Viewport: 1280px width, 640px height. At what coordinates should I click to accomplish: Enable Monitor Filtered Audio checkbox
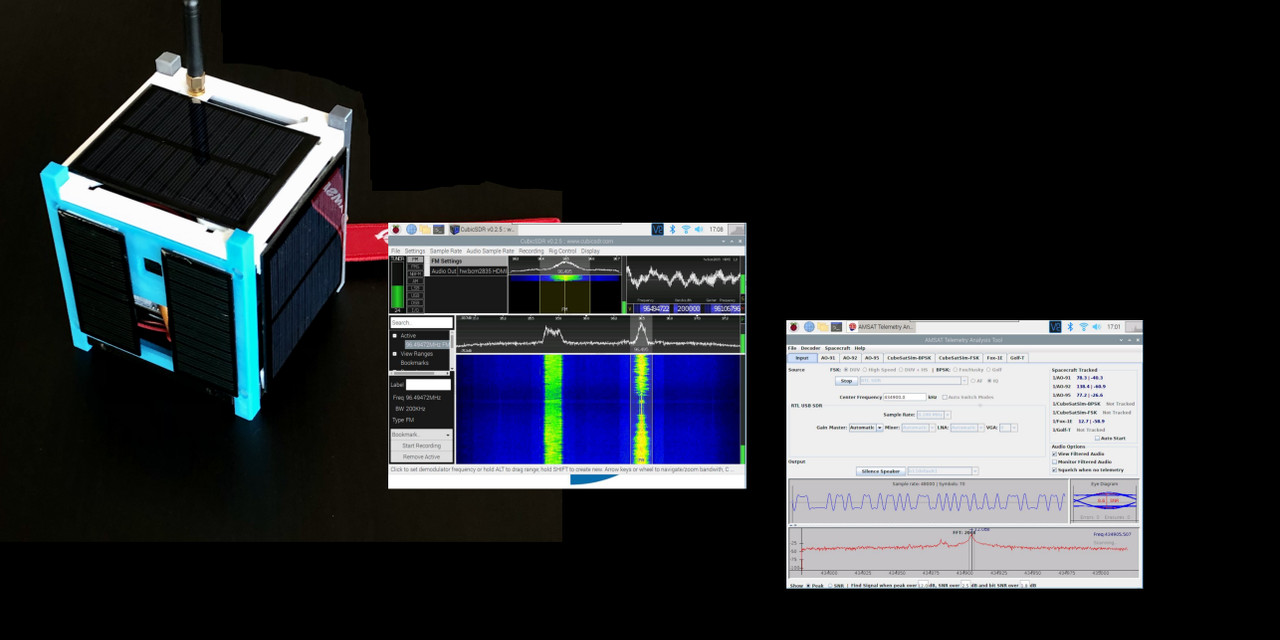point(1055,462)
